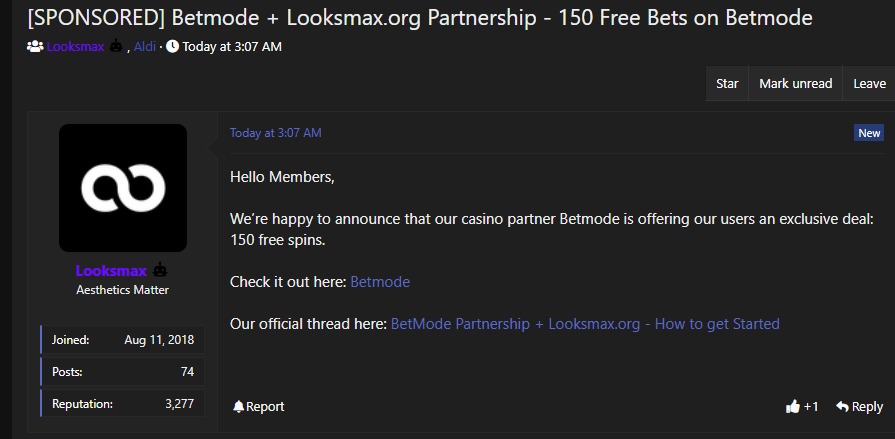Image resolution: width=895 pixels, height=439 pixels.
Task: Open BetMode Partnership How to get Started thread
Action: click(x=585, y=324)
